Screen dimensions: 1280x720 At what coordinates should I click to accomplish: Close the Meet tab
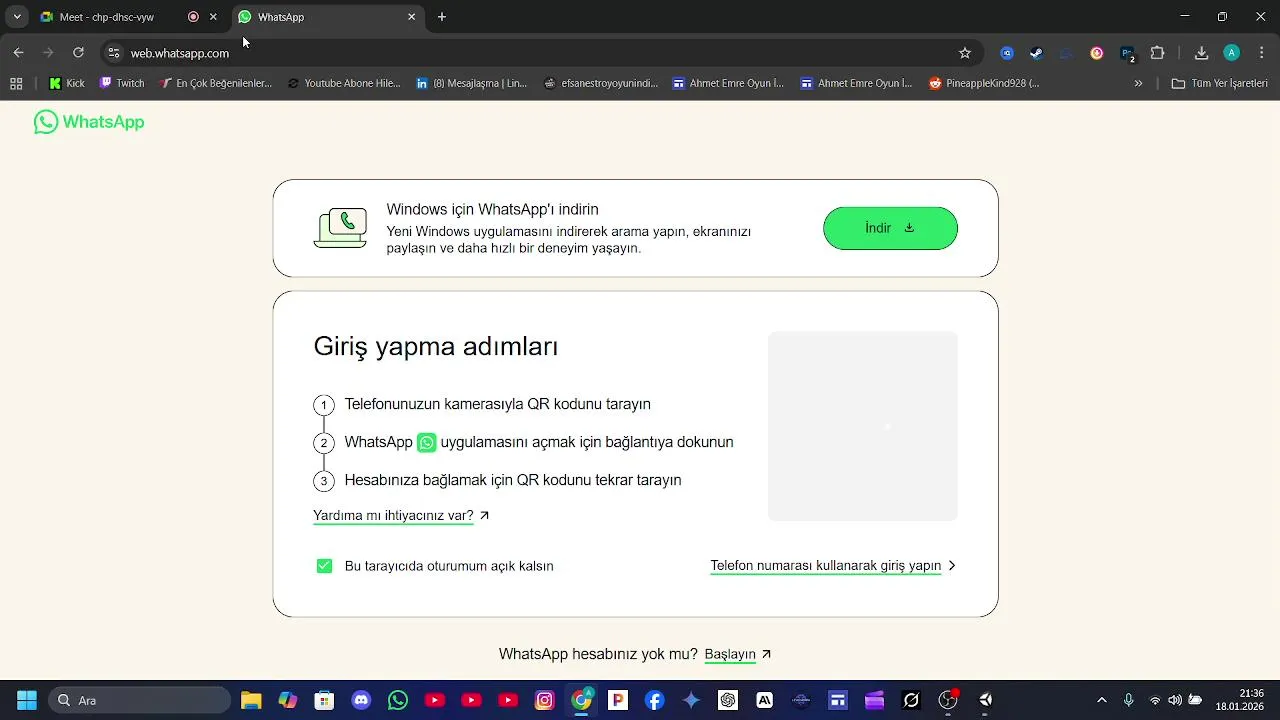[x=213, y=17]
